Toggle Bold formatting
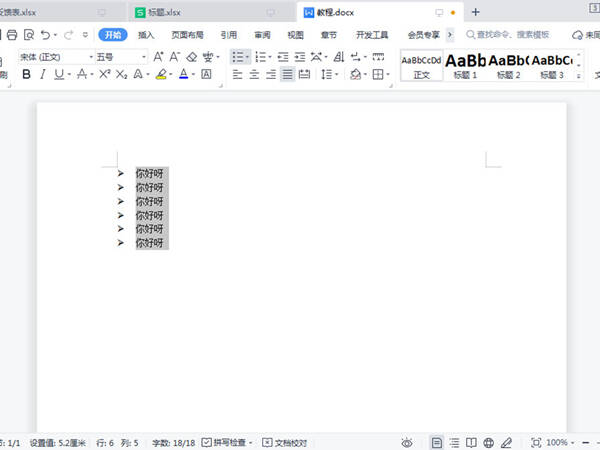The width and height of the screenshot is (600, 450). [26, 74]
